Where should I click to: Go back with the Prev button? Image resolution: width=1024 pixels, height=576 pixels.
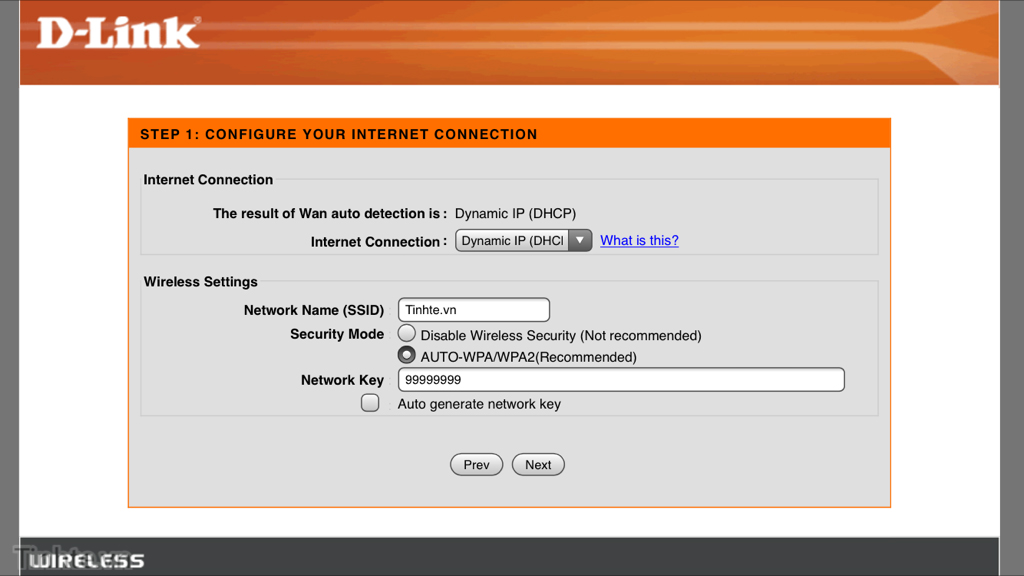click(x=476, y=465)
